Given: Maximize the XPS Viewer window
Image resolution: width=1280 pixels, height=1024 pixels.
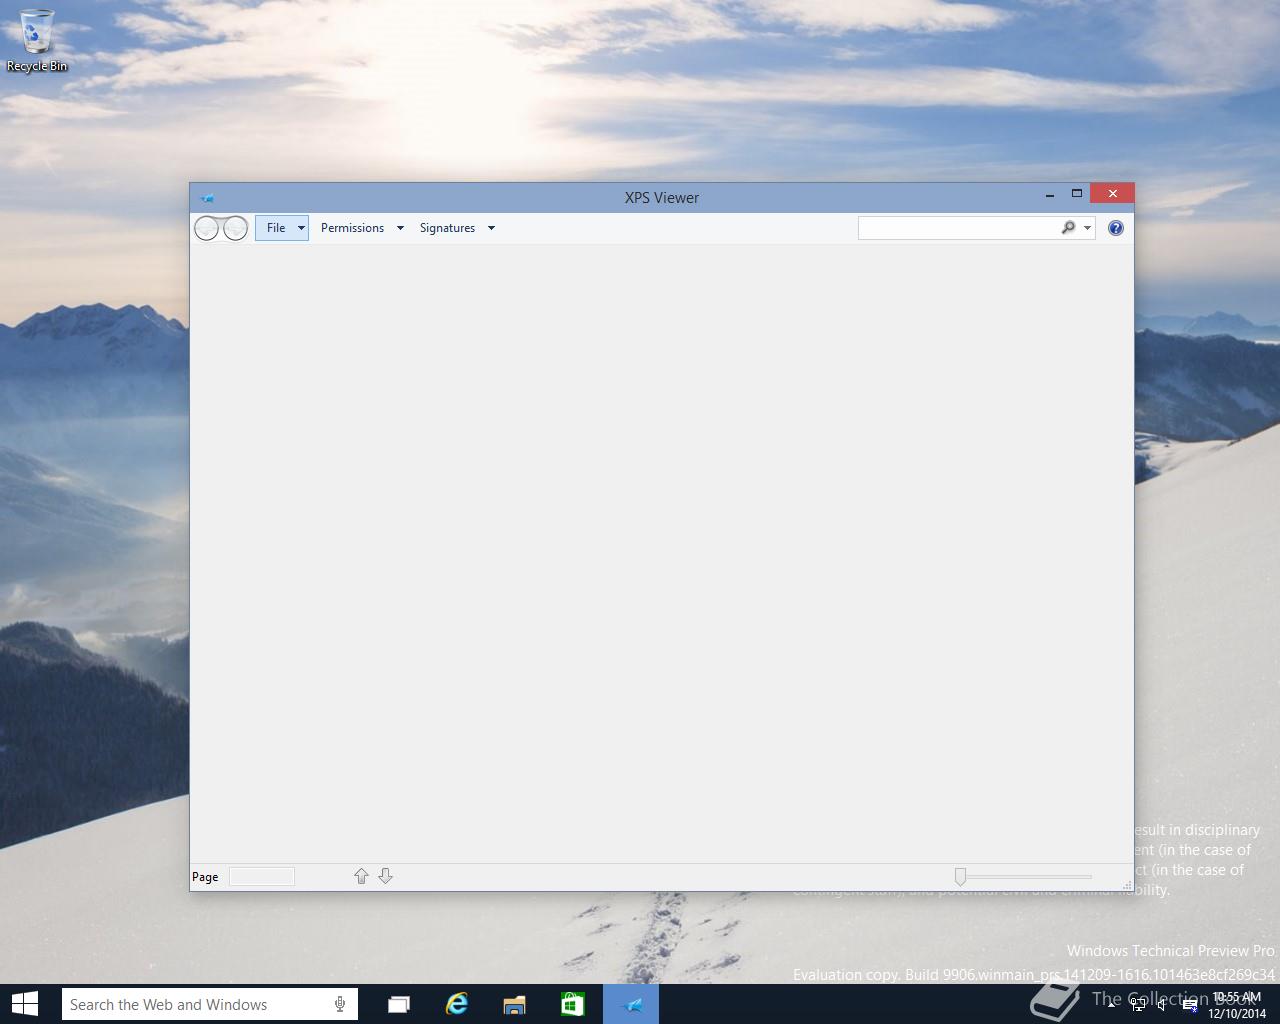Looking at the screenshot, I should tap(1077, 194).
